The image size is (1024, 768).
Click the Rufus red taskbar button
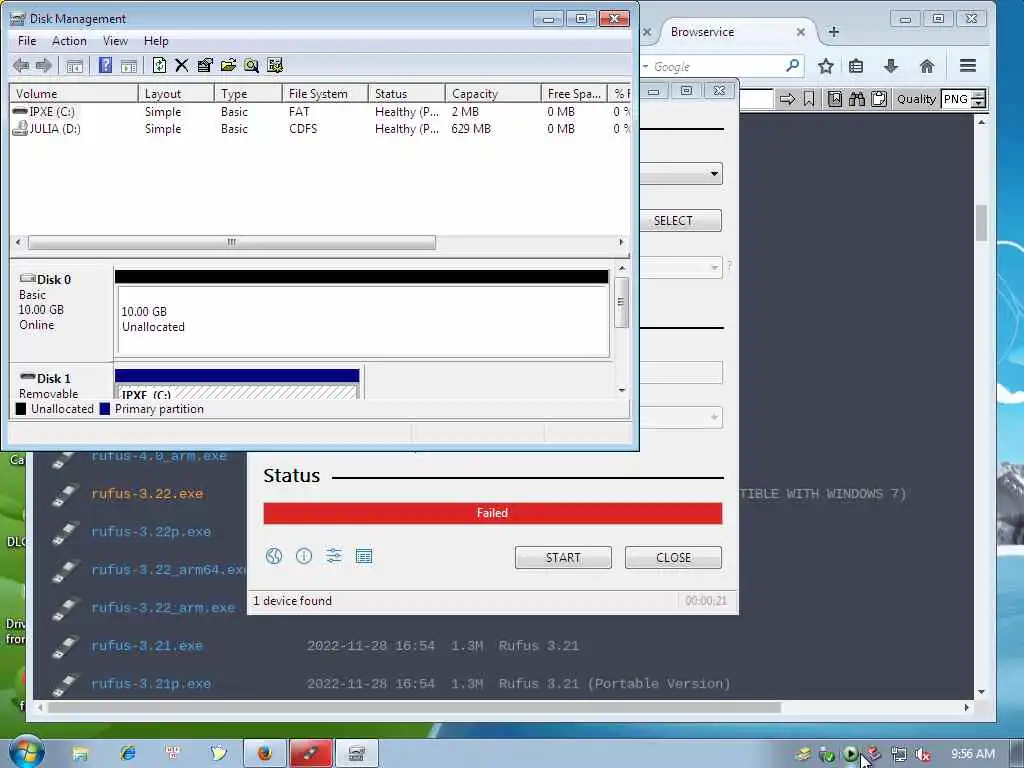[311, 754]
